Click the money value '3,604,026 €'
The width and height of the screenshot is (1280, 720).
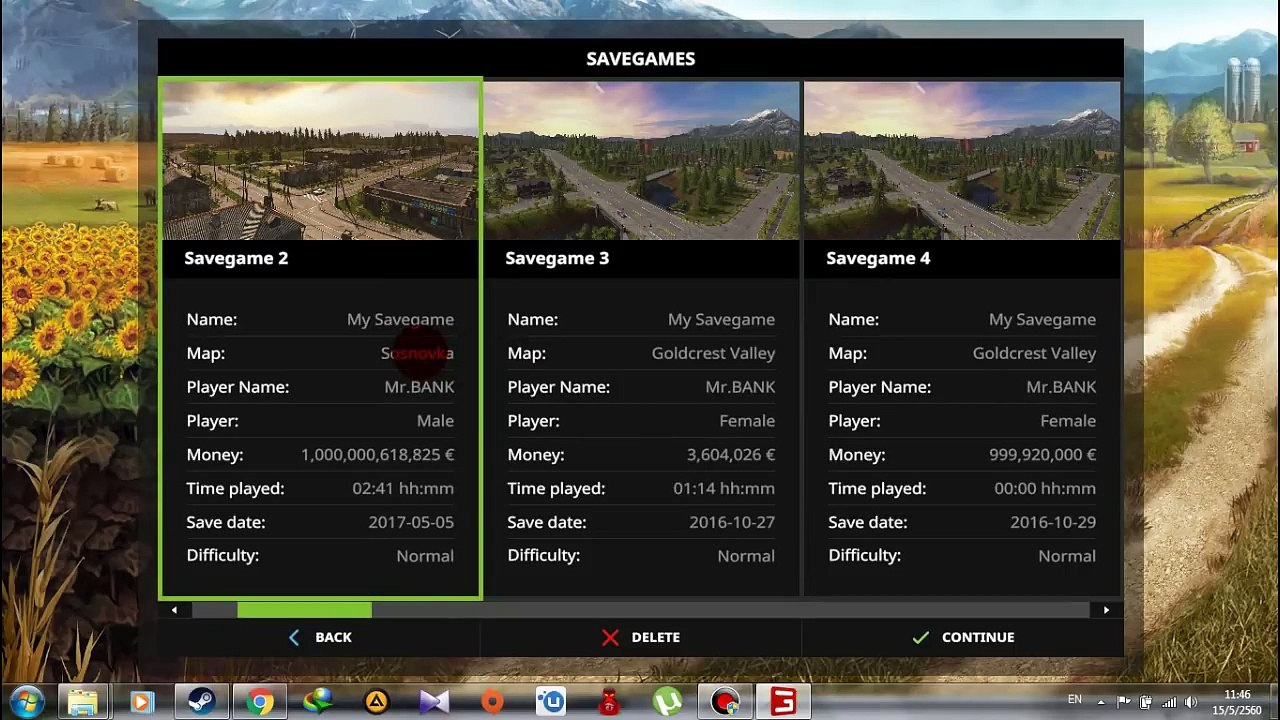coord(731,455)
